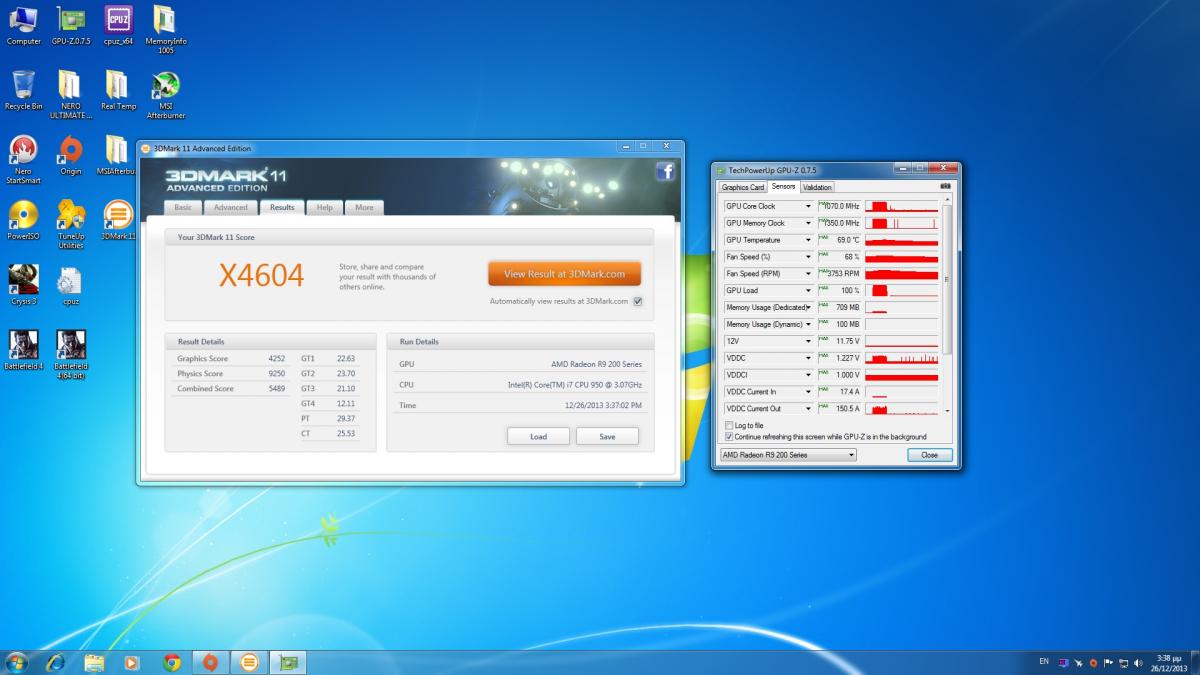Open the Facebook icon in 3DMark header
The width and height of the screenshot is (1200, 675).
click(x=665, y=171)
